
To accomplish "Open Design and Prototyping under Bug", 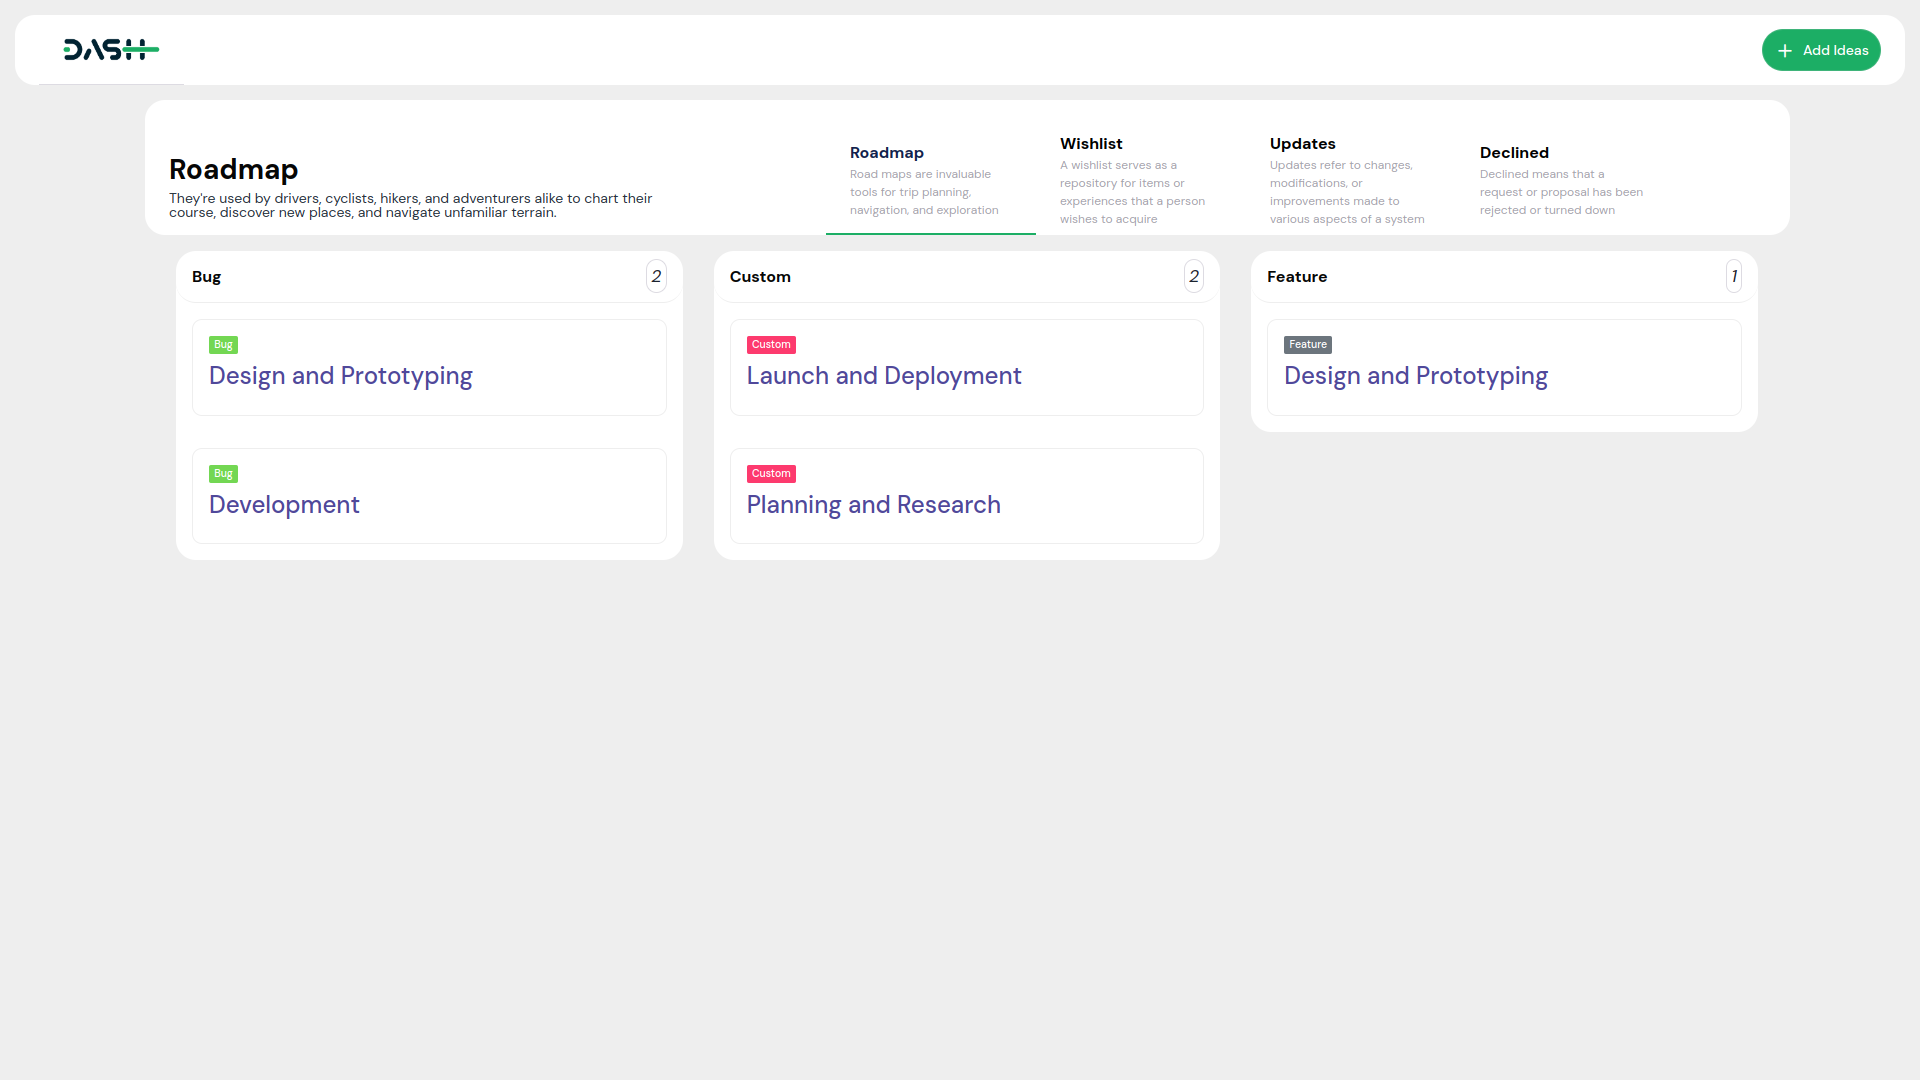I will 340,376.
